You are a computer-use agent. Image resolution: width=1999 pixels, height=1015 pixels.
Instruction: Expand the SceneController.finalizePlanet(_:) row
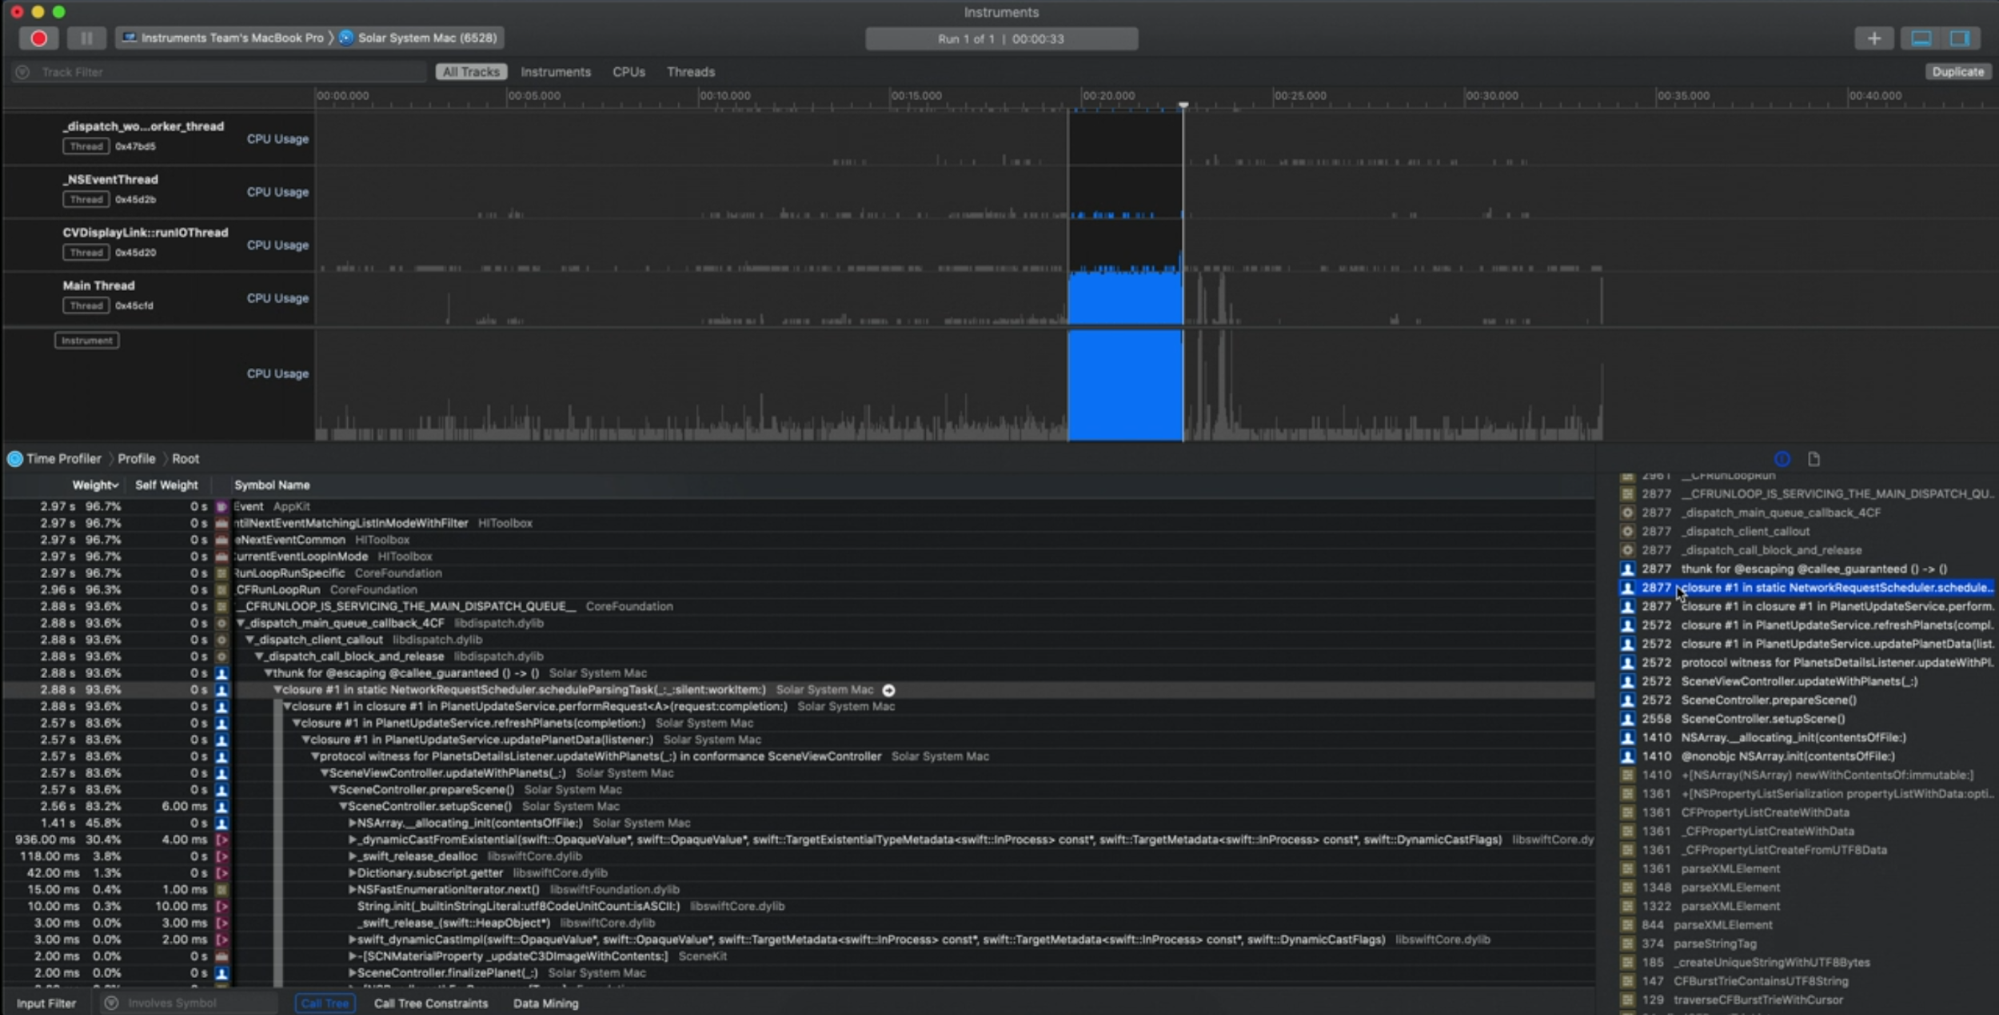pyautogui.click(x=352, y=973)
